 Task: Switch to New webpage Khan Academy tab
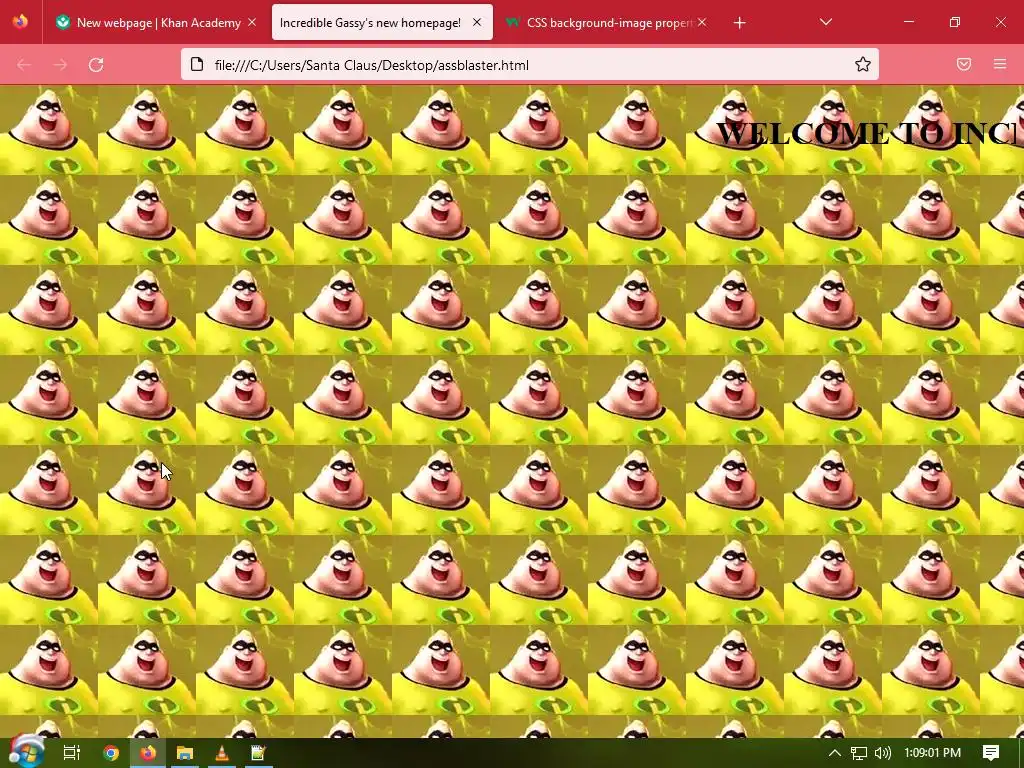click(x=157, y=22)
